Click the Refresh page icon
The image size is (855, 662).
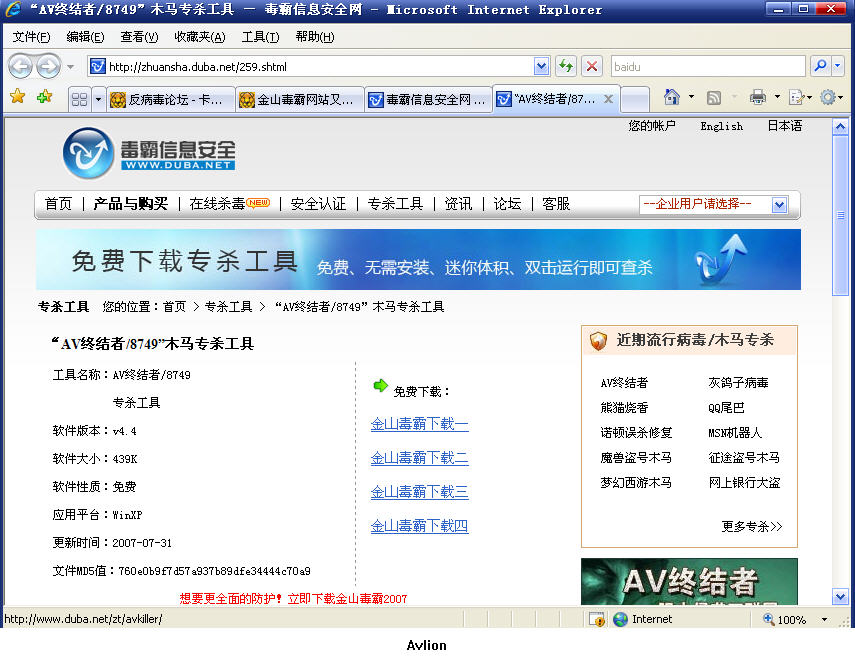pyautogui.click(x=566, y=67)
